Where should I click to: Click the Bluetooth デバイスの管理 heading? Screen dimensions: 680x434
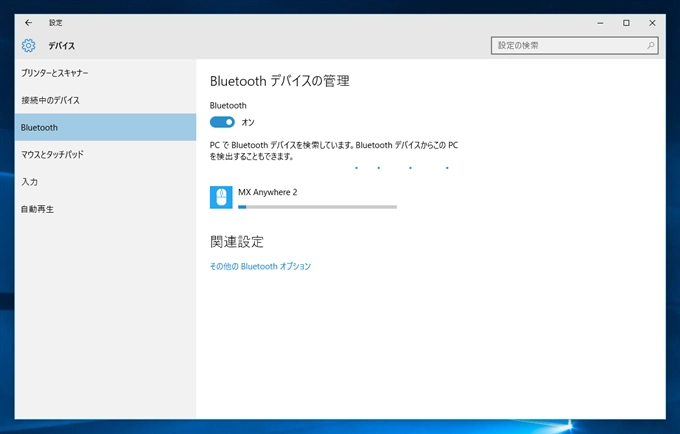coord(280,81)
